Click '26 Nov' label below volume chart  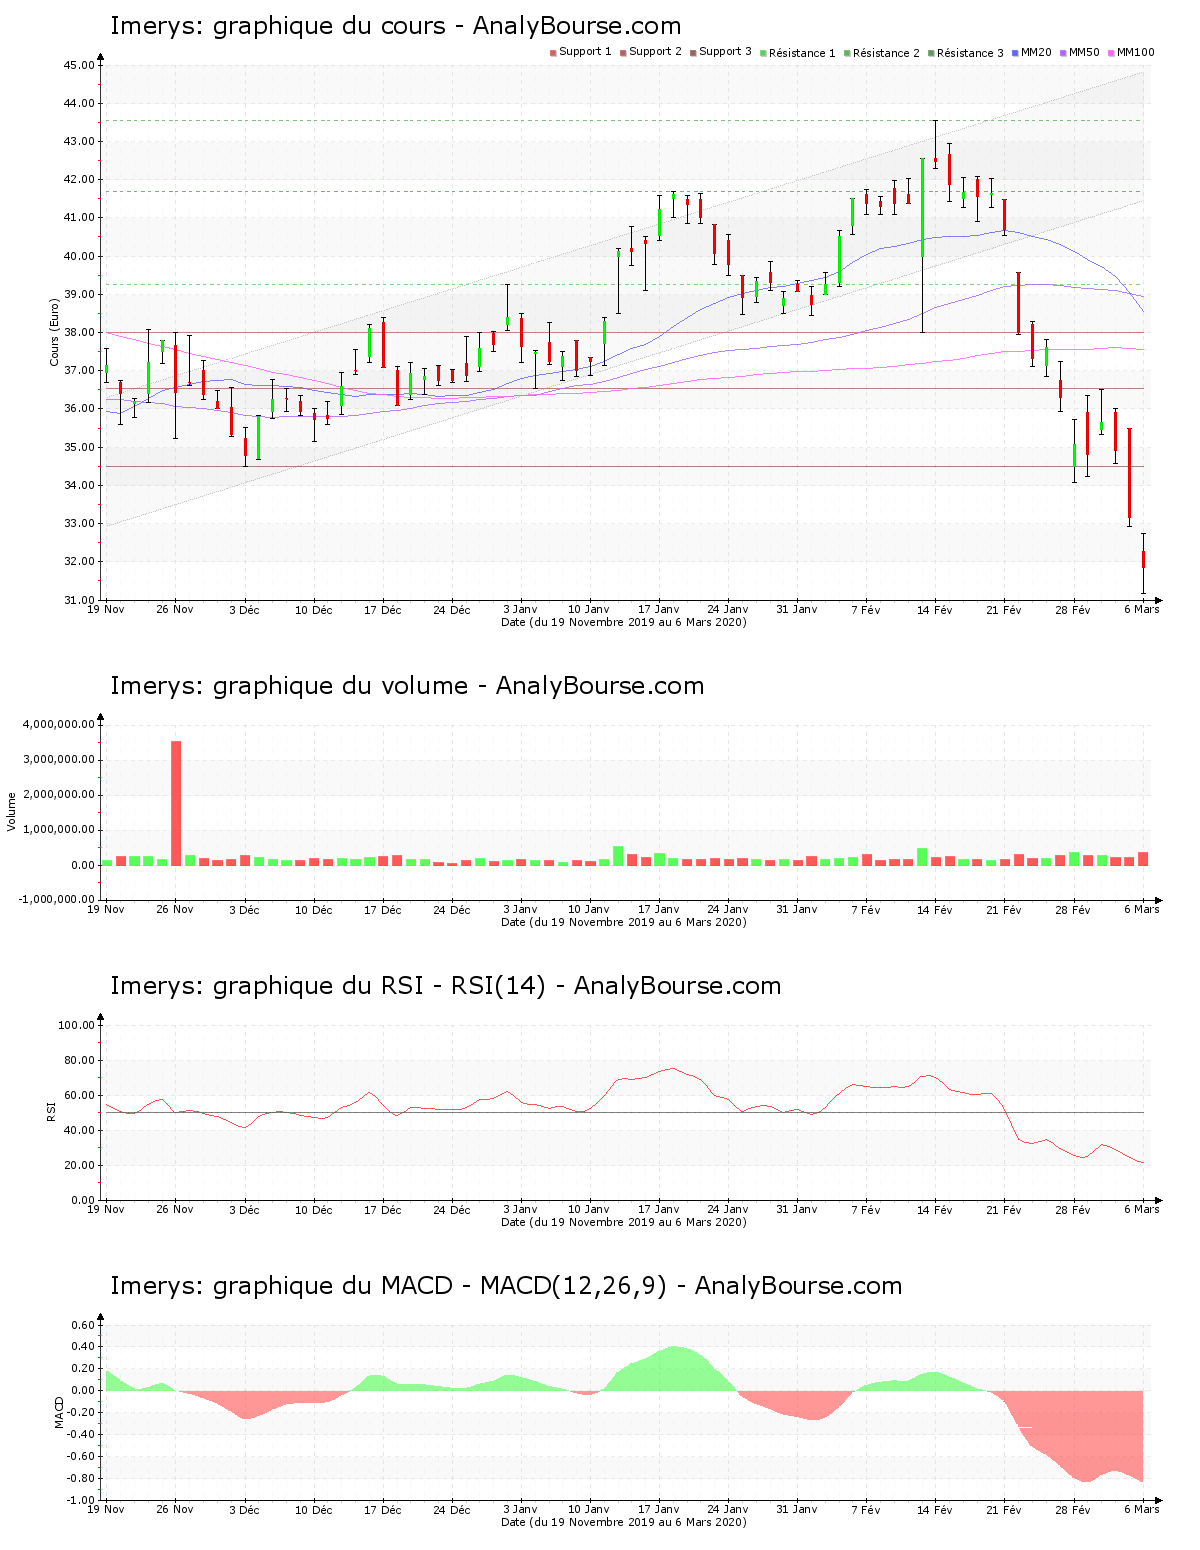pos(175,910)
